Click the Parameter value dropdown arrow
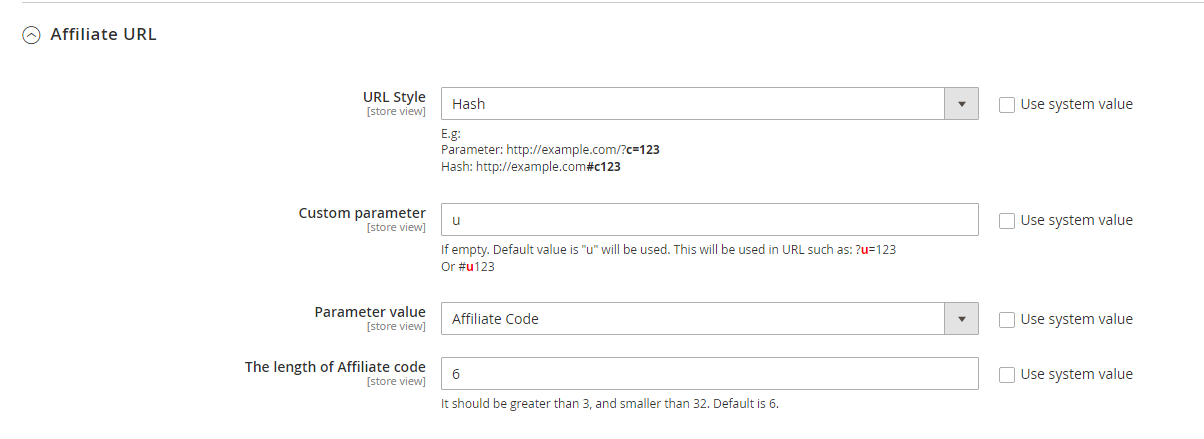The image size is (1204, 439). tap(961, 319)
